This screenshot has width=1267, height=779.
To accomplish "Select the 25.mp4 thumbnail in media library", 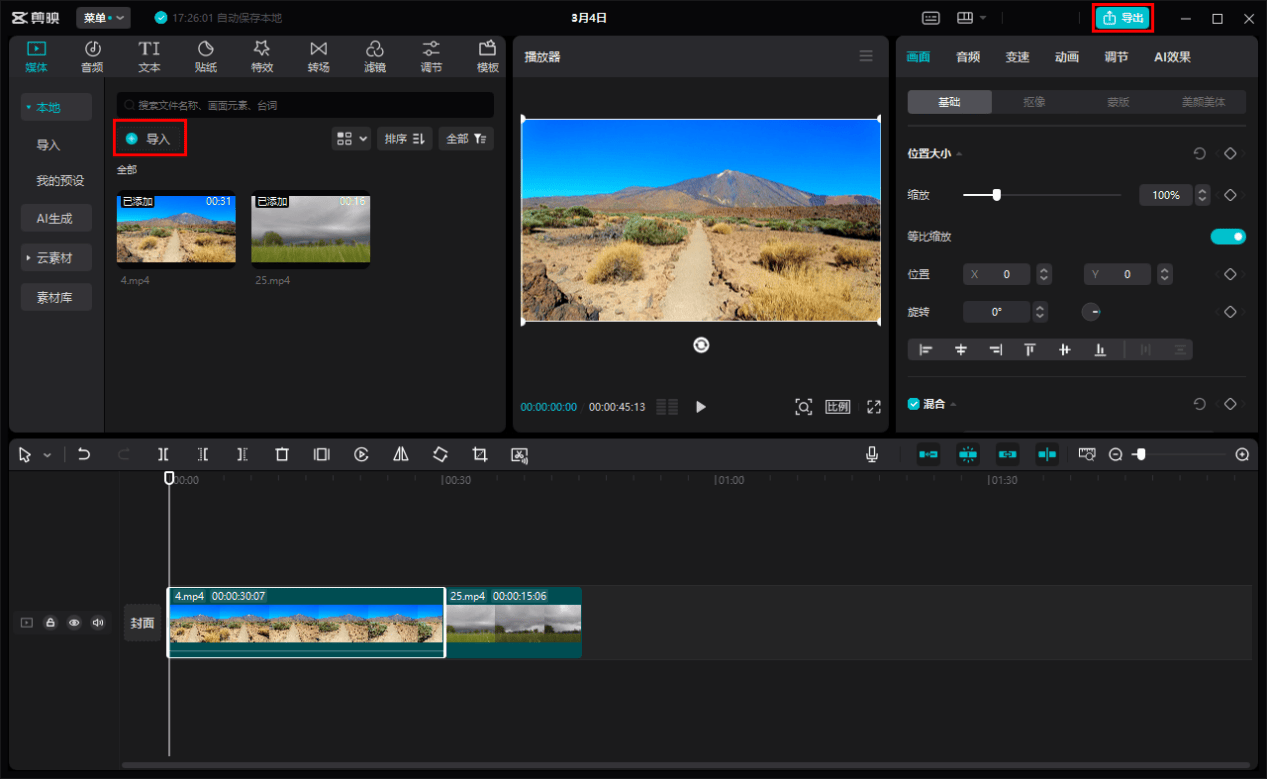I will pyautogui.click(x=310, y=230).
